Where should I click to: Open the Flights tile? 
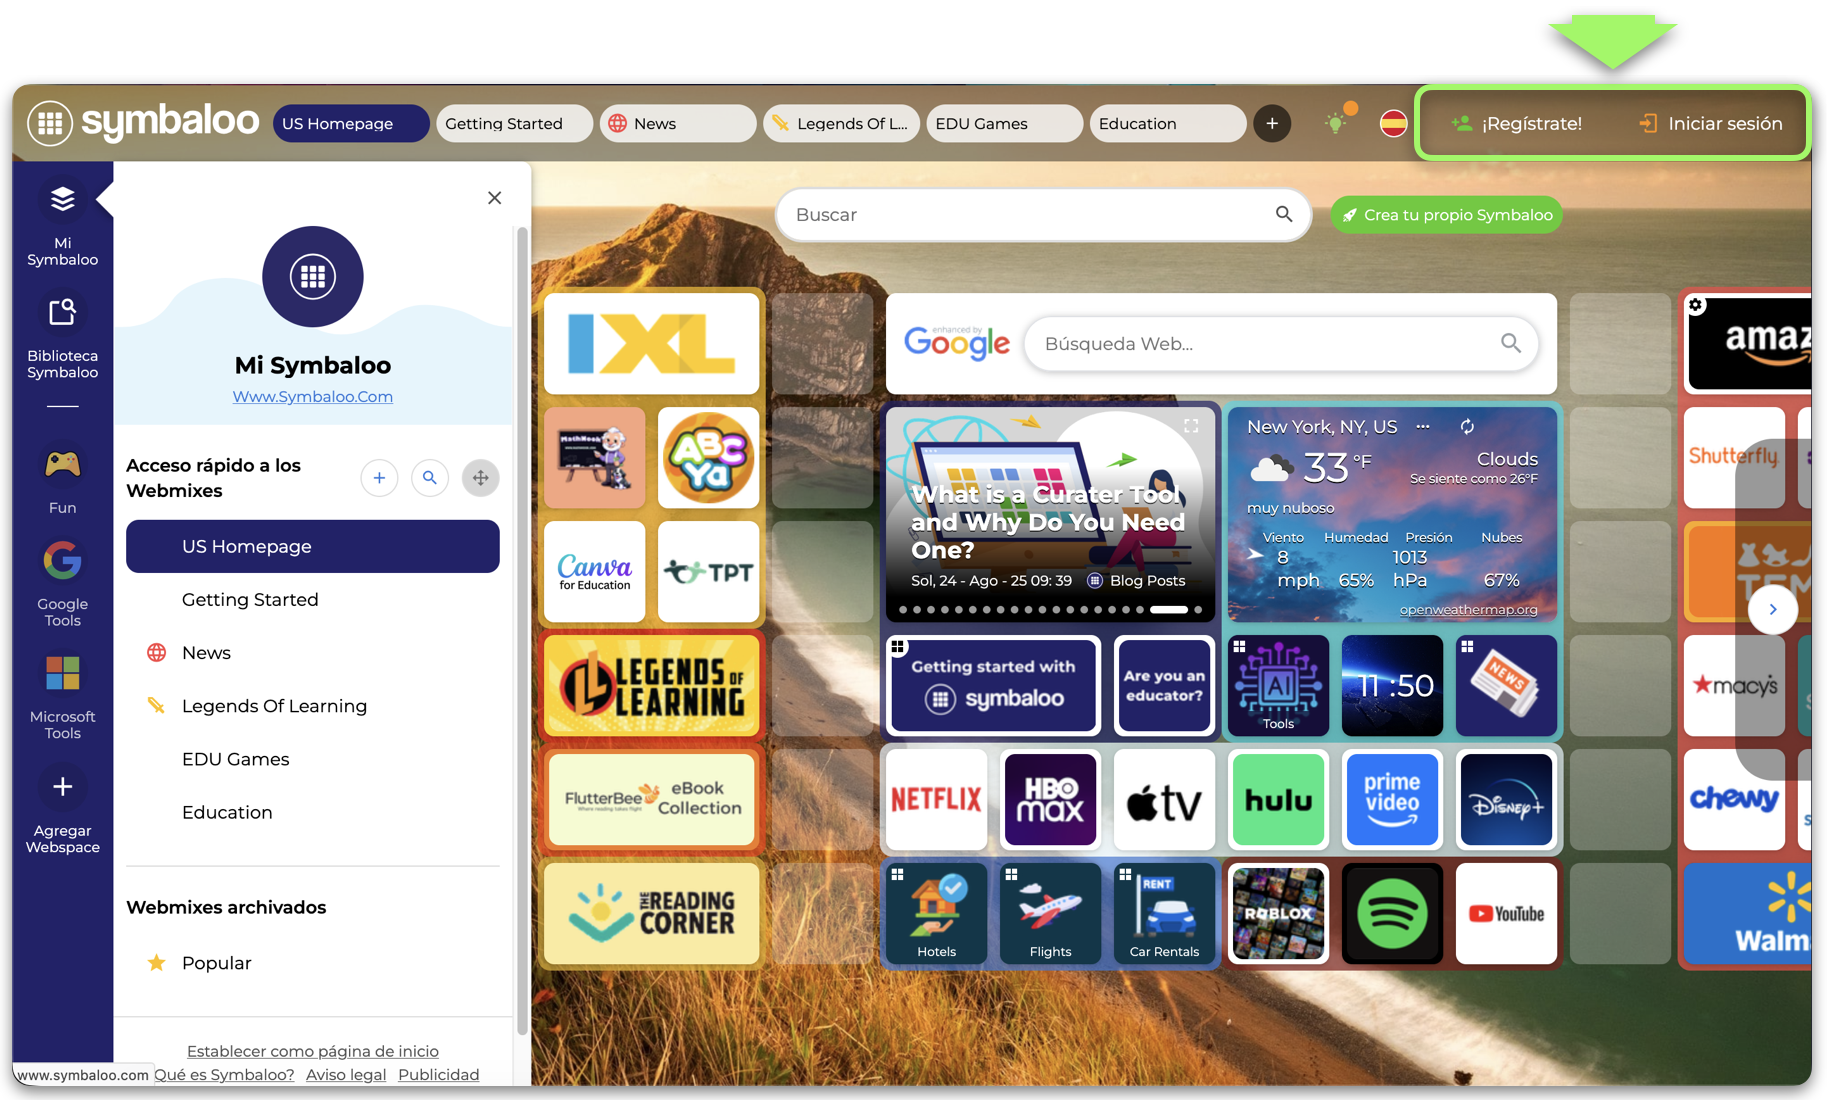tap(1051, 914)
